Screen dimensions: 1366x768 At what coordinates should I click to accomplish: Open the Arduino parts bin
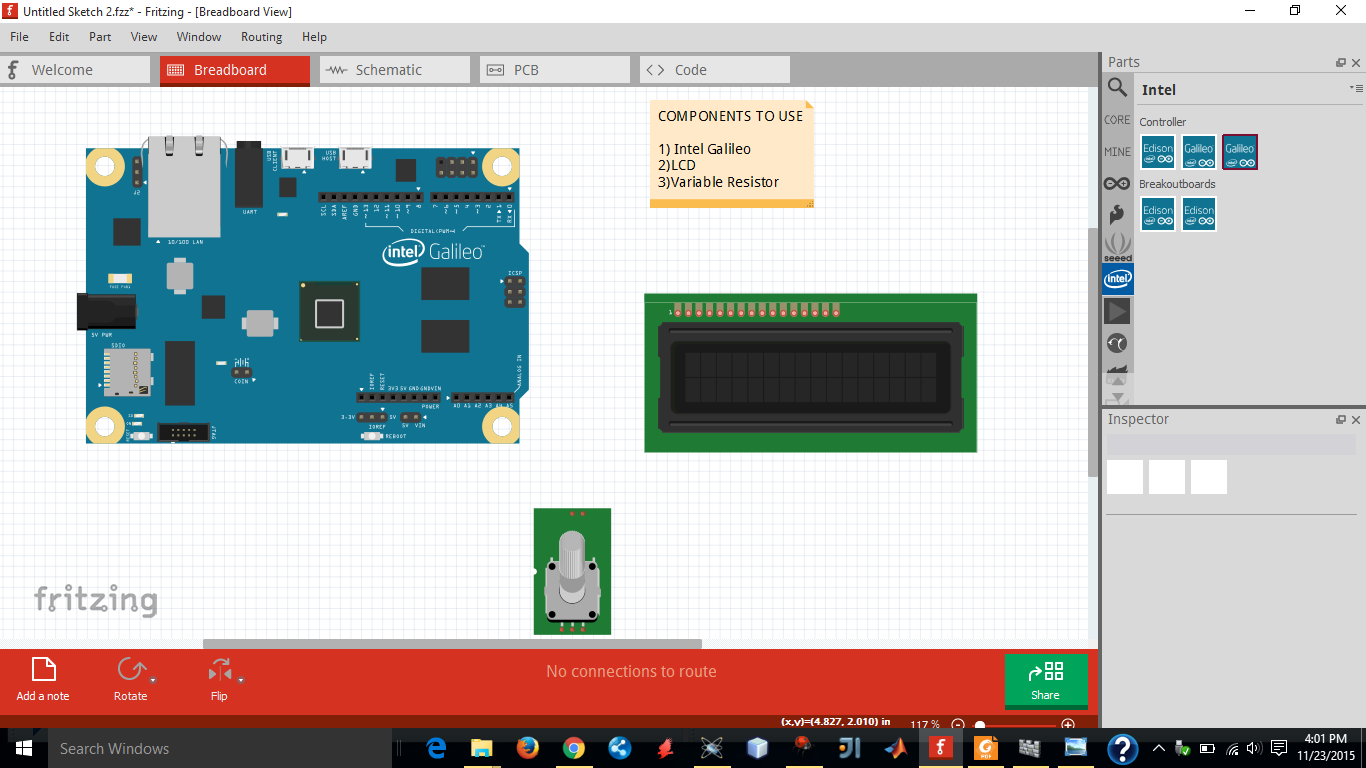(x=1117, y=184)
